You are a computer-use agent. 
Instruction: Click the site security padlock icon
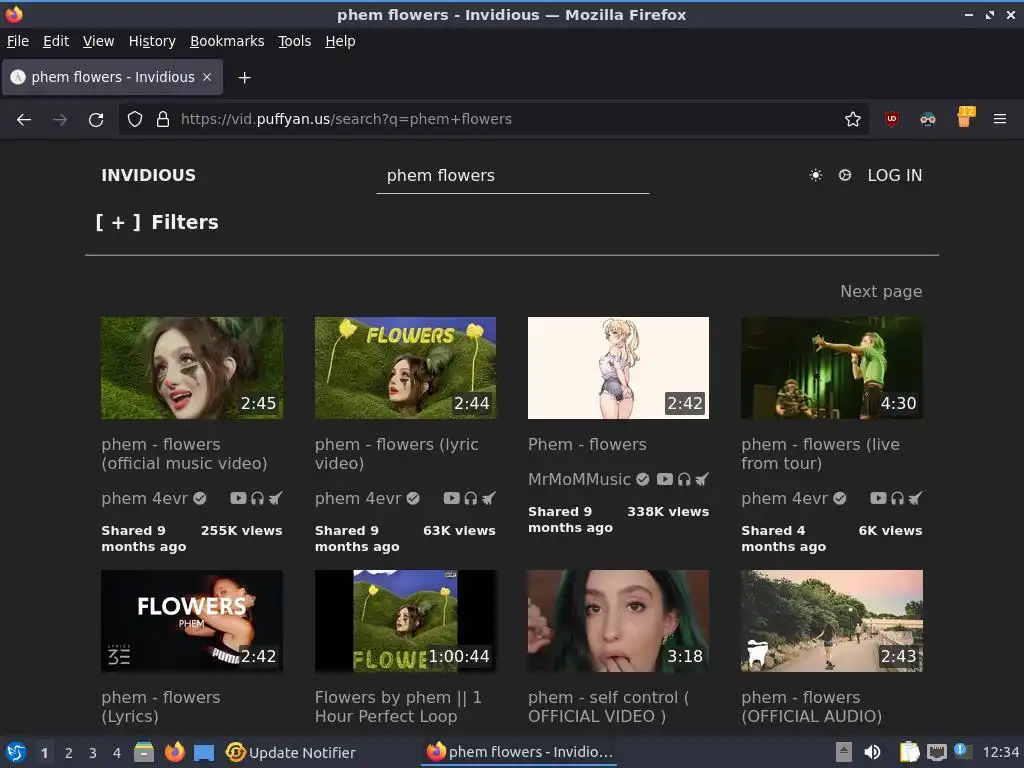coord(163,119)
